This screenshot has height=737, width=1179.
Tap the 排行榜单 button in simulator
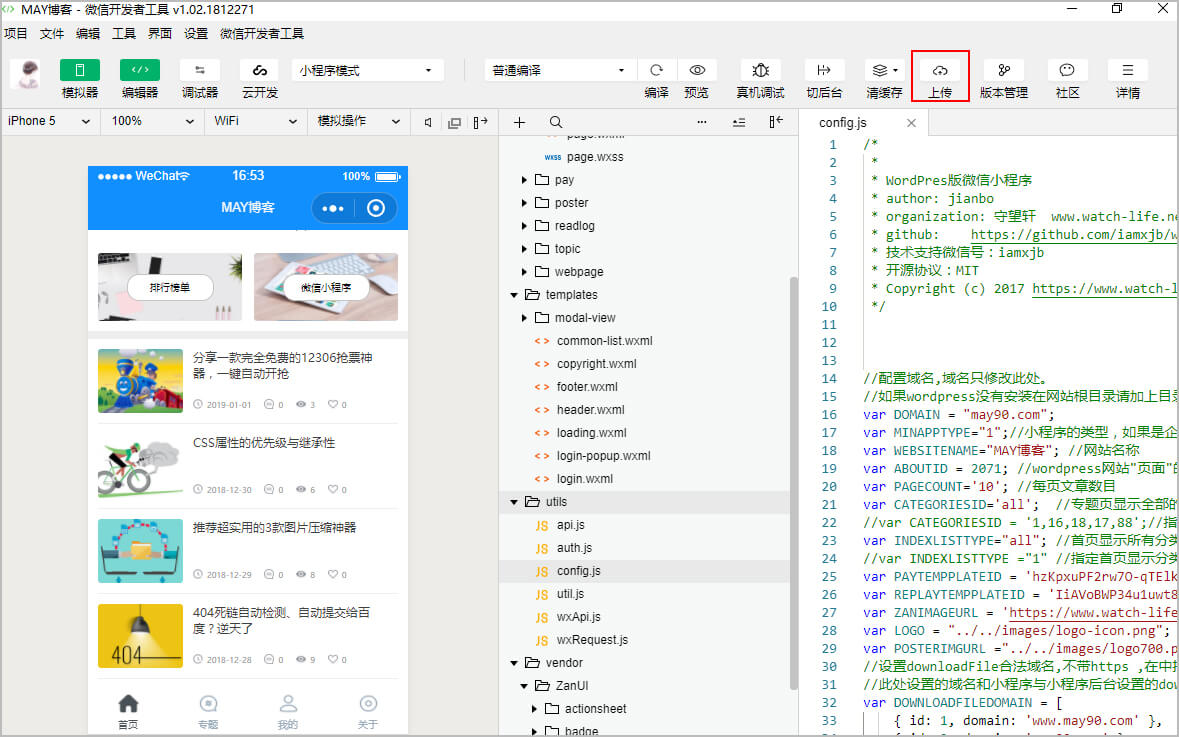pyautogui.click(x=169, y=288)
